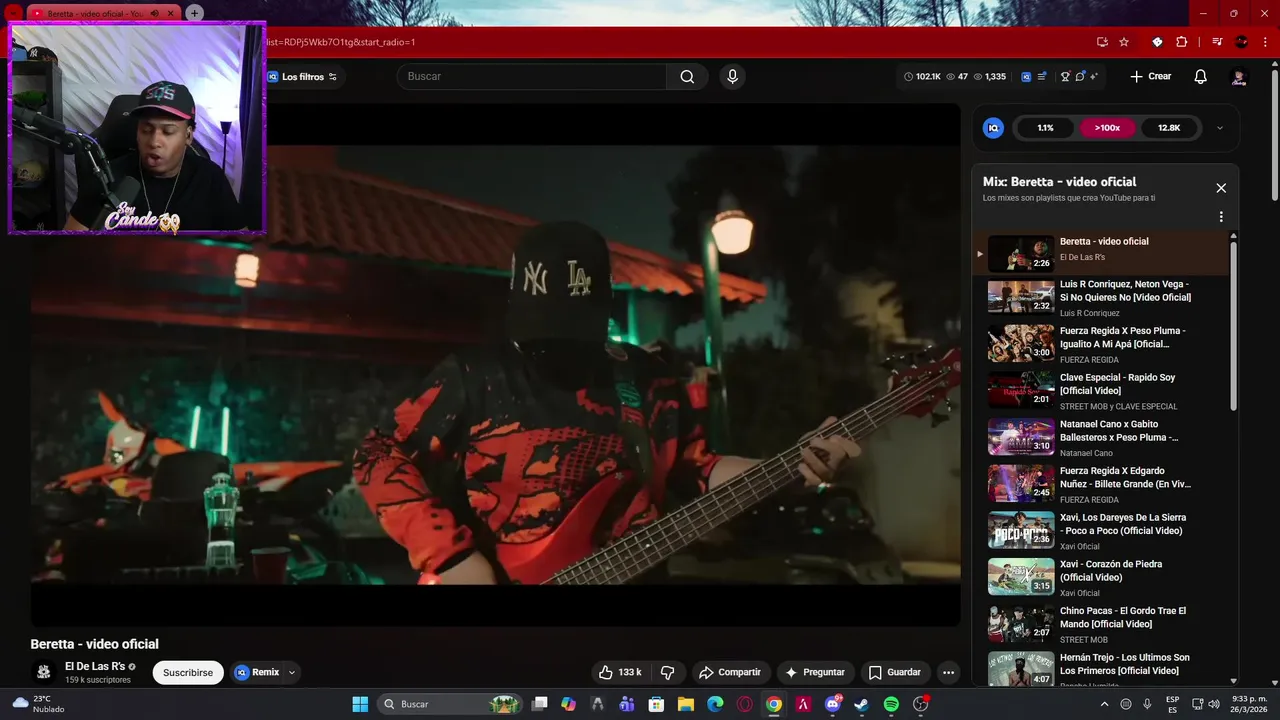
Task: Mute the tab via speaker icon
Action: [x=155, y=13]
